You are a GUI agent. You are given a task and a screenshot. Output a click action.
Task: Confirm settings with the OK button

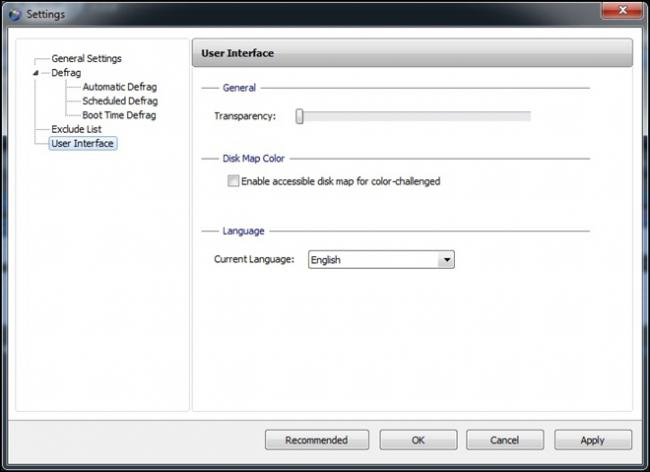[x=418, y=440]
